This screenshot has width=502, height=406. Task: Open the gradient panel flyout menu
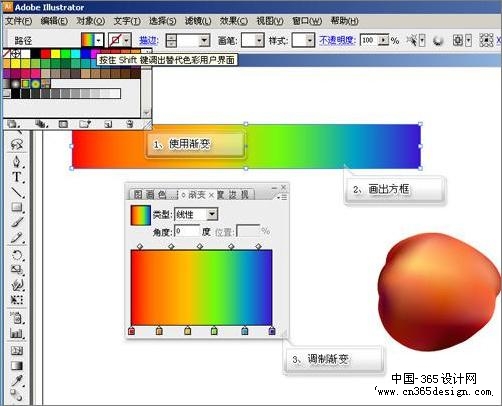282,197
